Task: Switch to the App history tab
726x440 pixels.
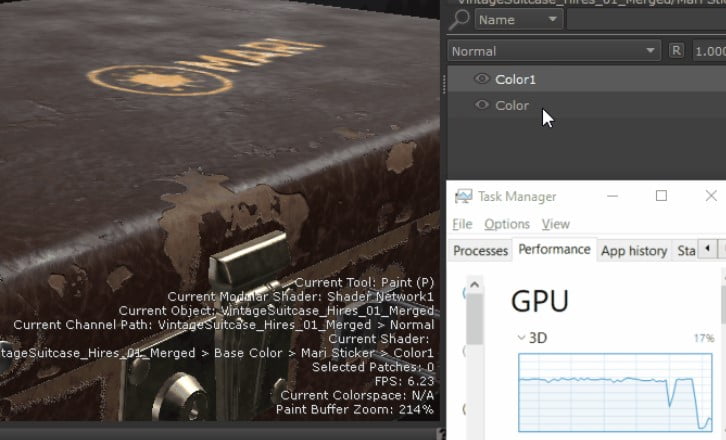Action: pyautogui.click(x=633, y=250)
